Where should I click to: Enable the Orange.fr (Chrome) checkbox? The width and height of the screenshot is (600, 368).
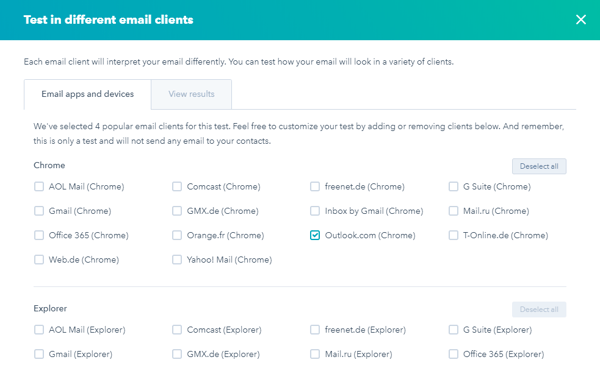(177, 235)
